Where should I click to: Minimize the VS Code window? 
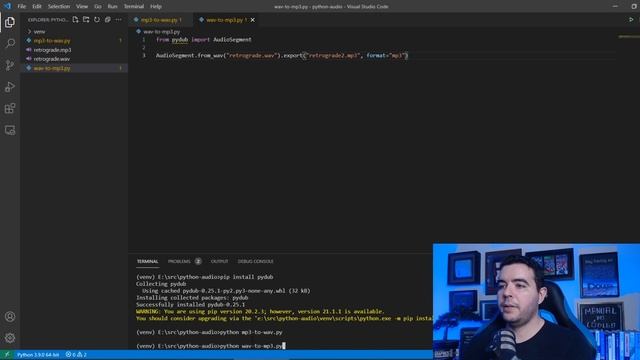click(615, 6)
